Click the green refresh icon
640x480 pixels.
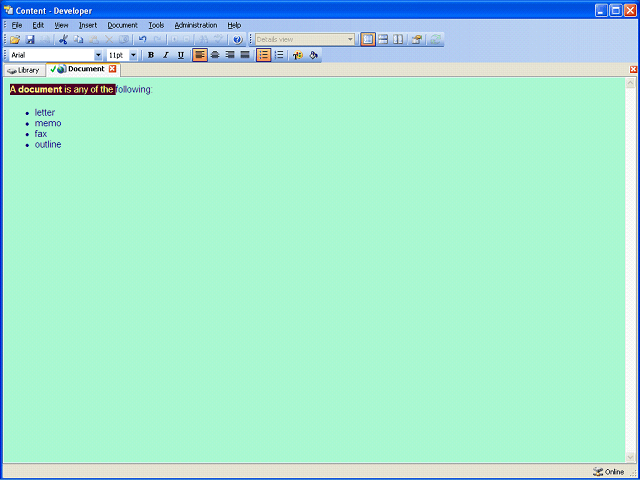436,40
